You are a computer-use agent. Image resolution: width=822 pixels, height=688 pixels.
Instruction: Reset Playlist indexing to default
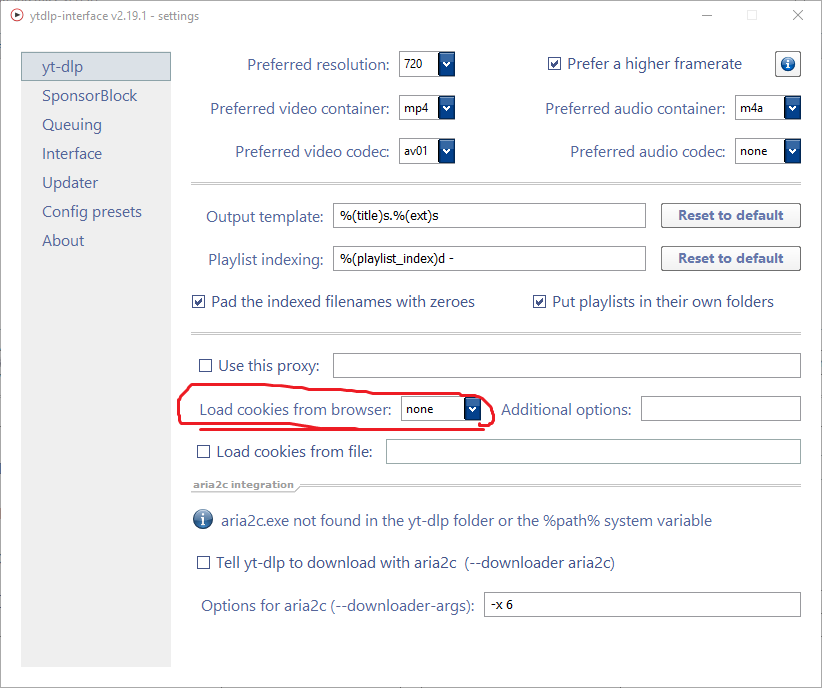731,259
